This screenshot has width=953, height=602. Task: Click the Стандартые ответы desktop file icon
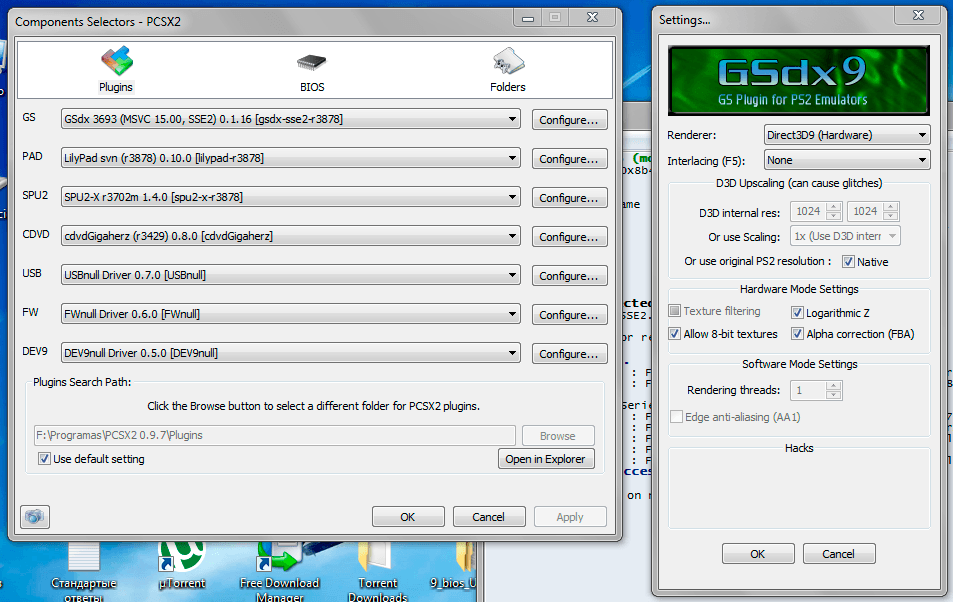[83, 570]
